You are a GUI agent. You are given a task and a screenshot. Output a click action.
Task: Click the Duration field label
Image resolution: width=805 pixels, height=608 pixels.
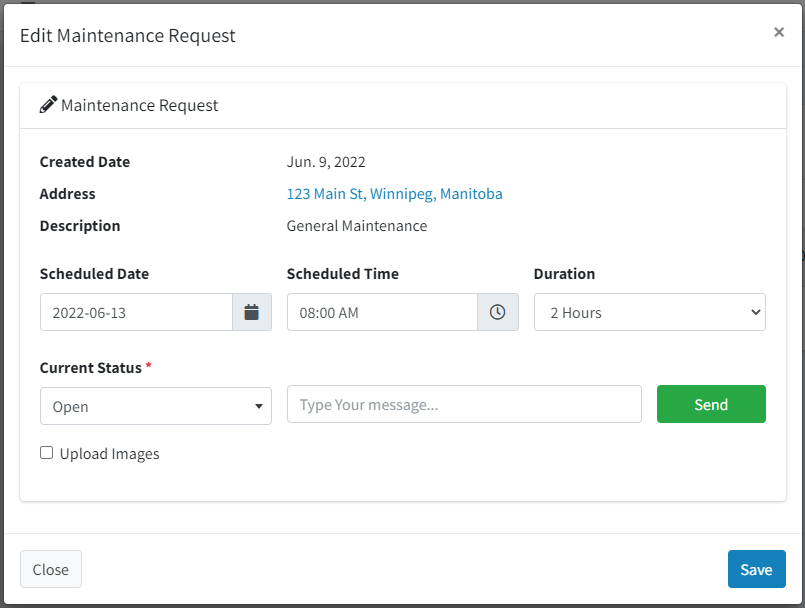pyautogui.click(x=564, y=274)
